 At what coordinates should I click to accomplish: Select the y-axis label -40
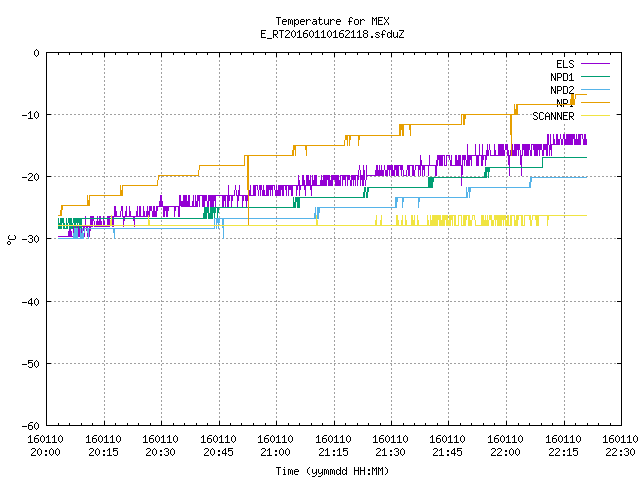tap(31, 302)
